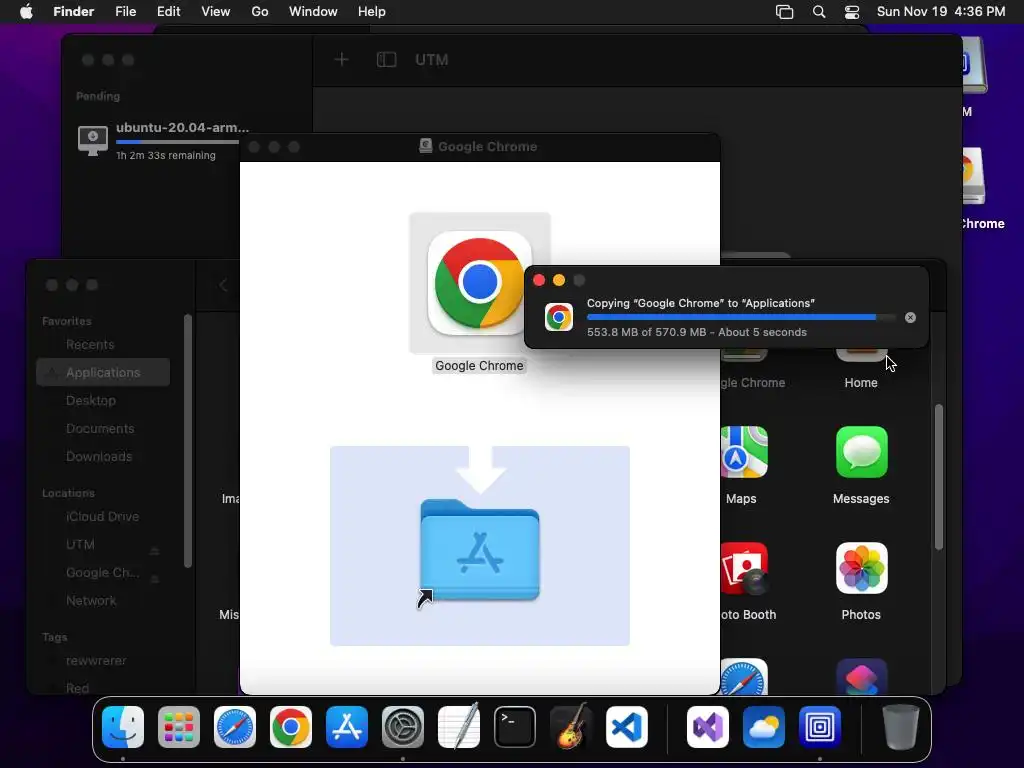The height and width of the screenshot is (768, 1024).
Task: Open App Store in the Dock
Action: [x=347, y=727]
